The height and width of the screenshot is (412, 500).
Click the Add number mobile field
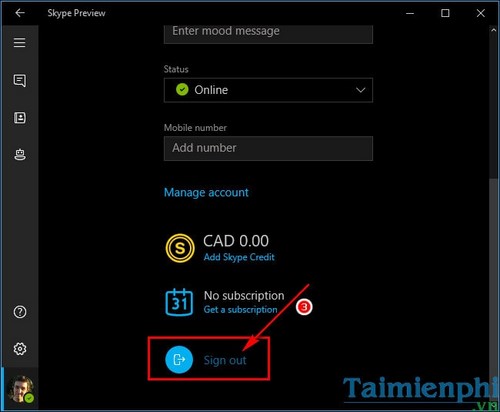click(268, 148)
